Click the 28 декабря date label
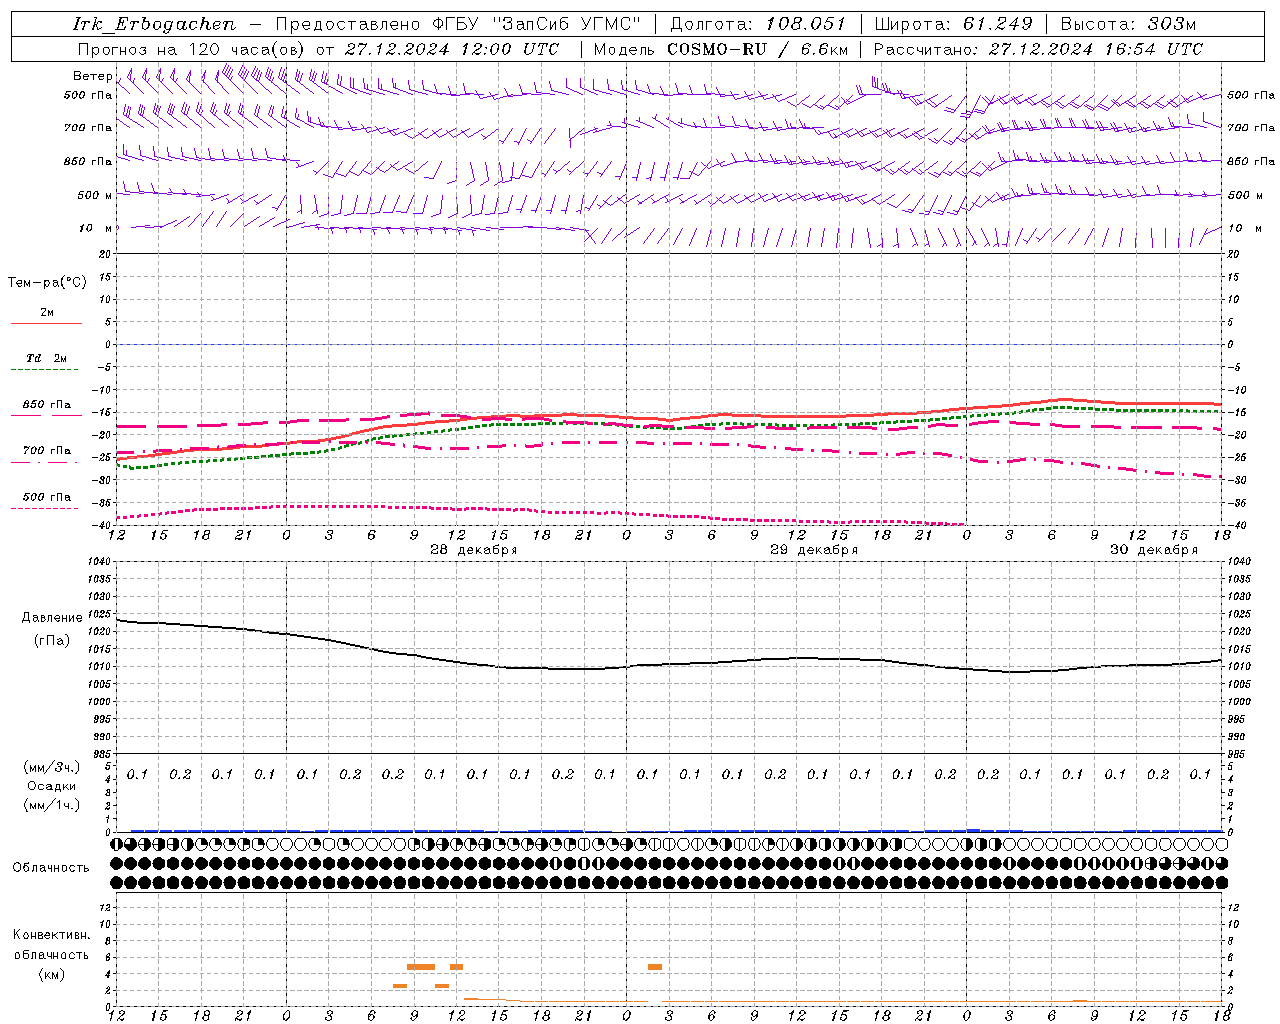The width and height of the screenshot is (1280, 1024). (x=473, y=550)
